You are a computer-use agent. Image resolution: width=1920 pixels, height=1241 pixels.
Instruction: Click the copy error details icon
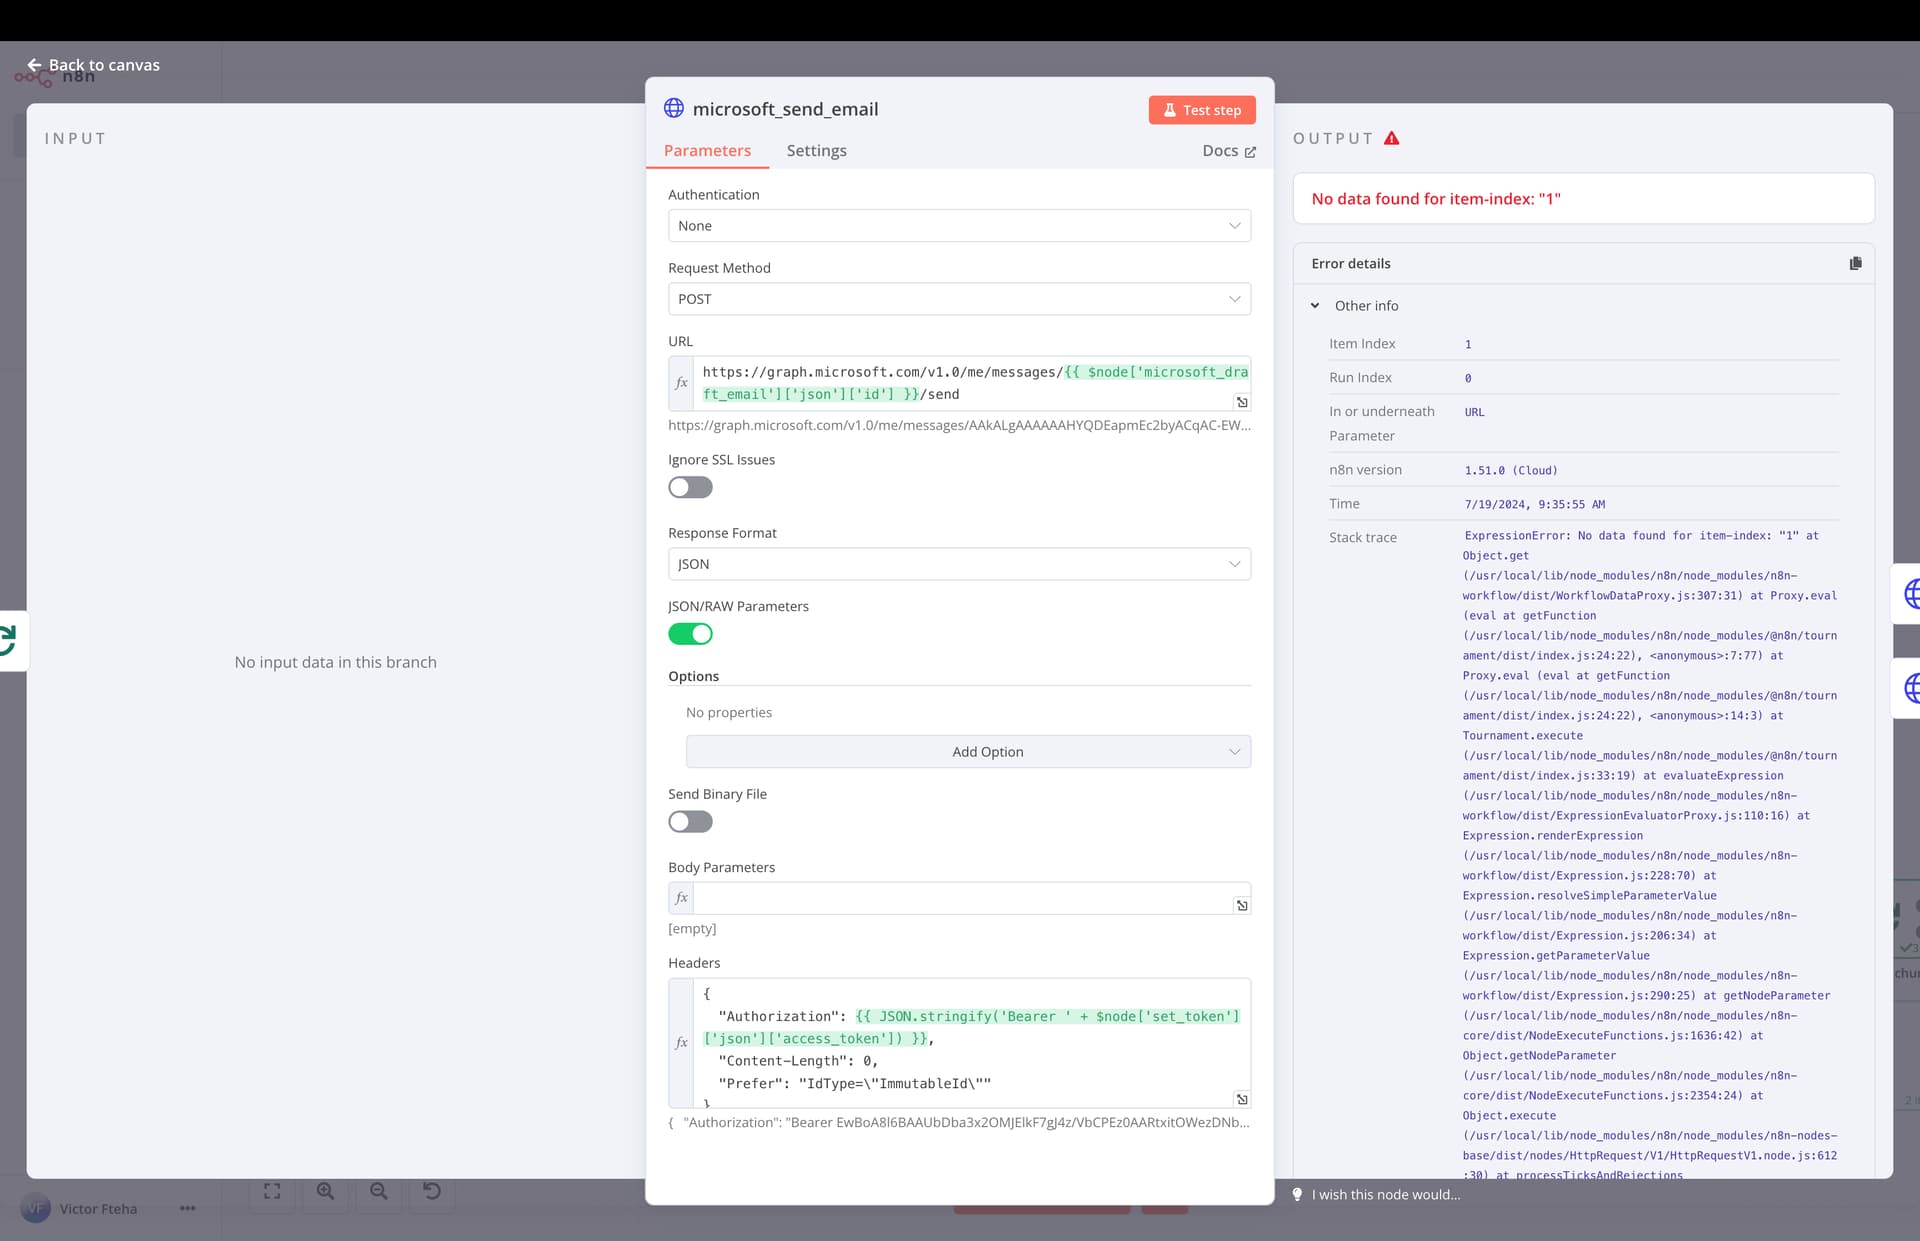(x=1855, y=263)
